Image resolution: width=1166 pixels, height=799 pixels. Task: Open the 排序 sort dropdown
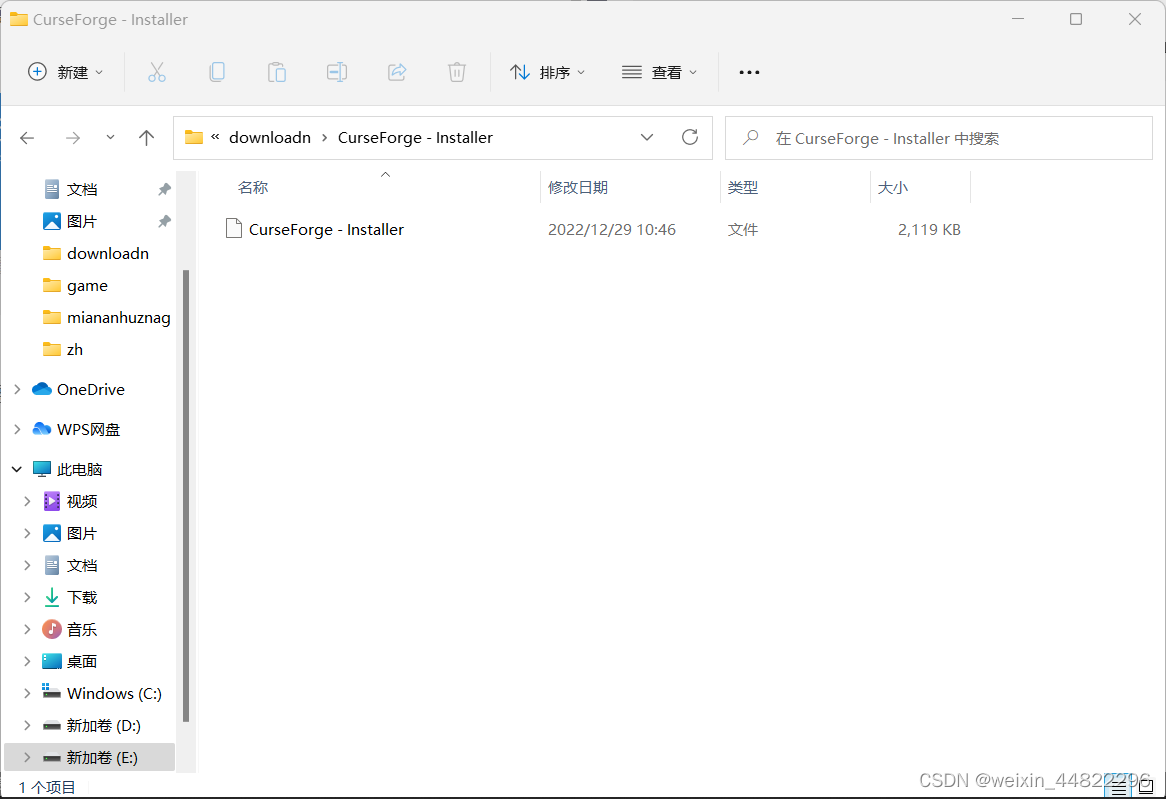pos(548,71)
